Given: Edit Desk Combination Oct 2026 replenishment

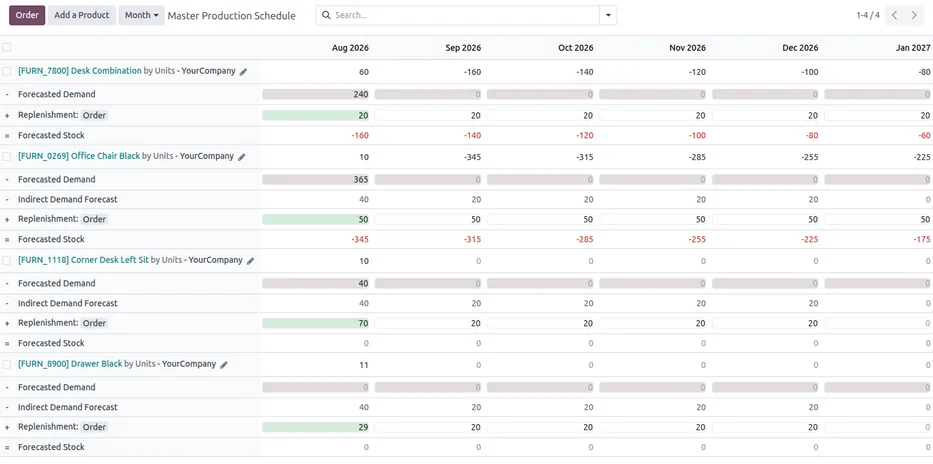Looking at the screenshot, I should [540, 115].
